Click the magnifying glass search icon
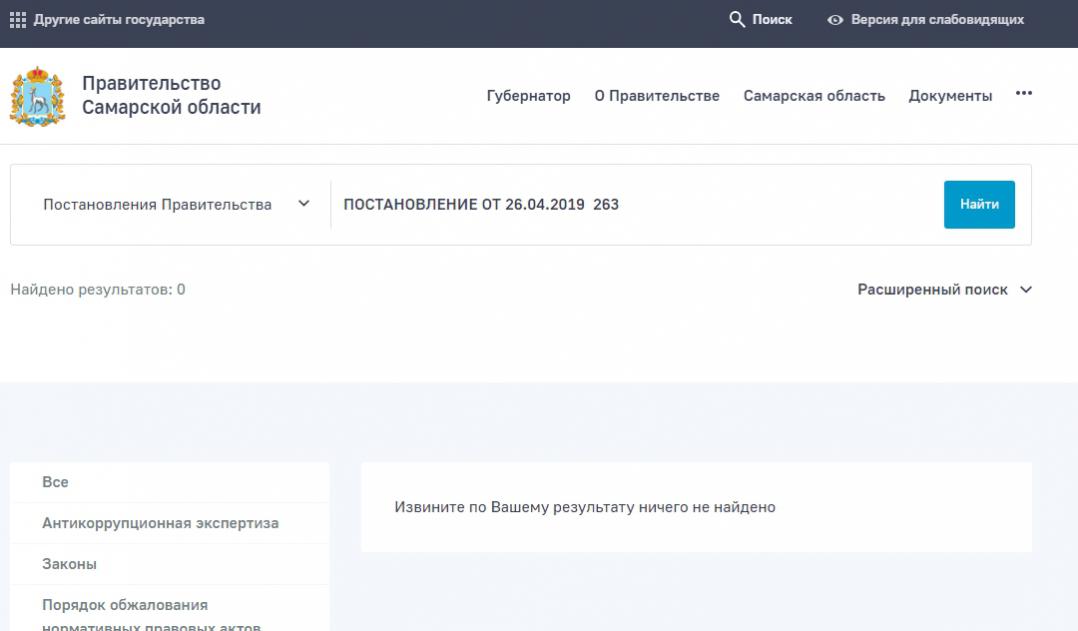The width and height of the screenshot is (1078, 631). coord(737,20)
